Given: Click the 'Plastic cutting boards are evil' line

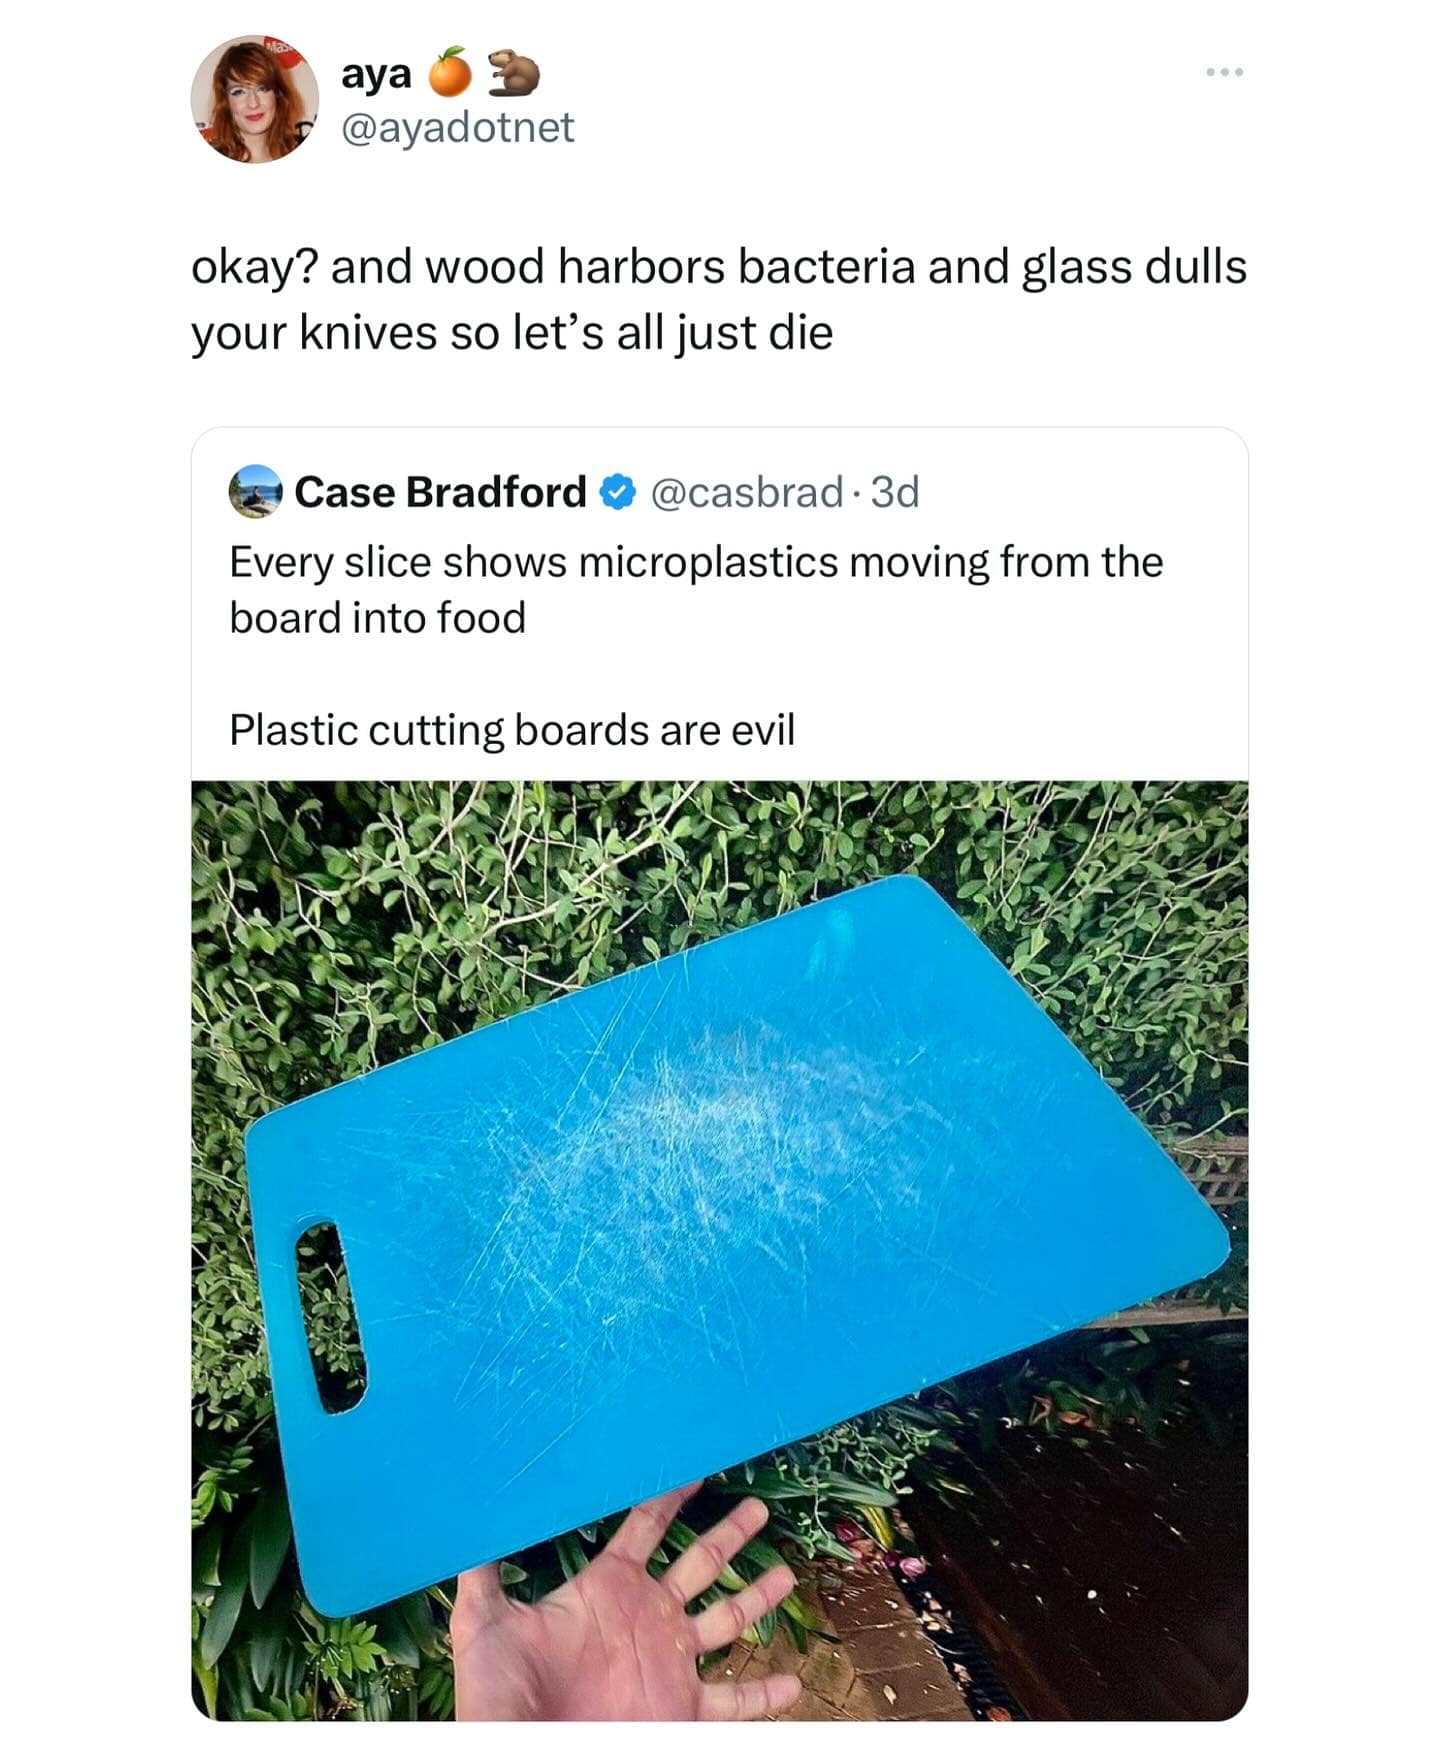Looking at the screenshot, I should [x=512, y=730].
